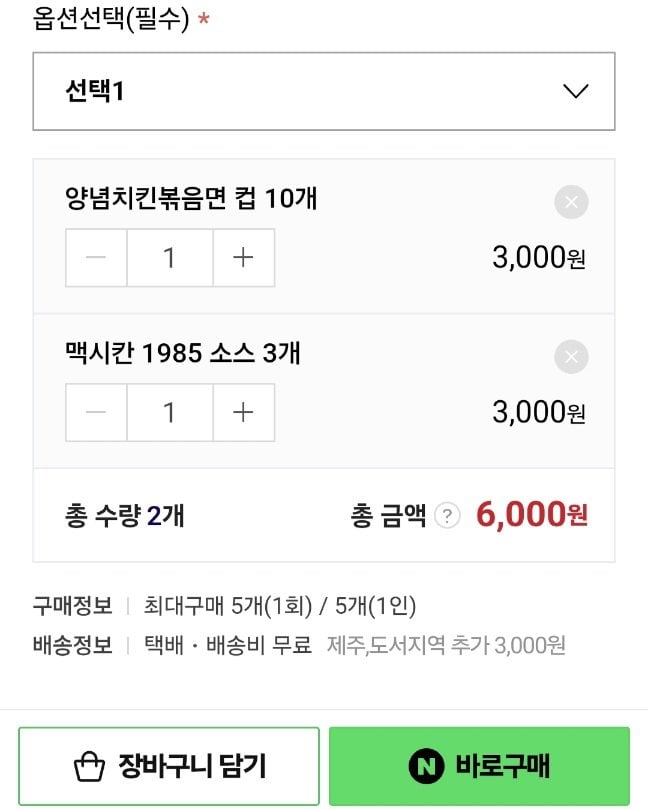Open the 선택1 option dropdown
Viewport: 648px width, 810px height.
pyautogui.click(x=323, y=91)
